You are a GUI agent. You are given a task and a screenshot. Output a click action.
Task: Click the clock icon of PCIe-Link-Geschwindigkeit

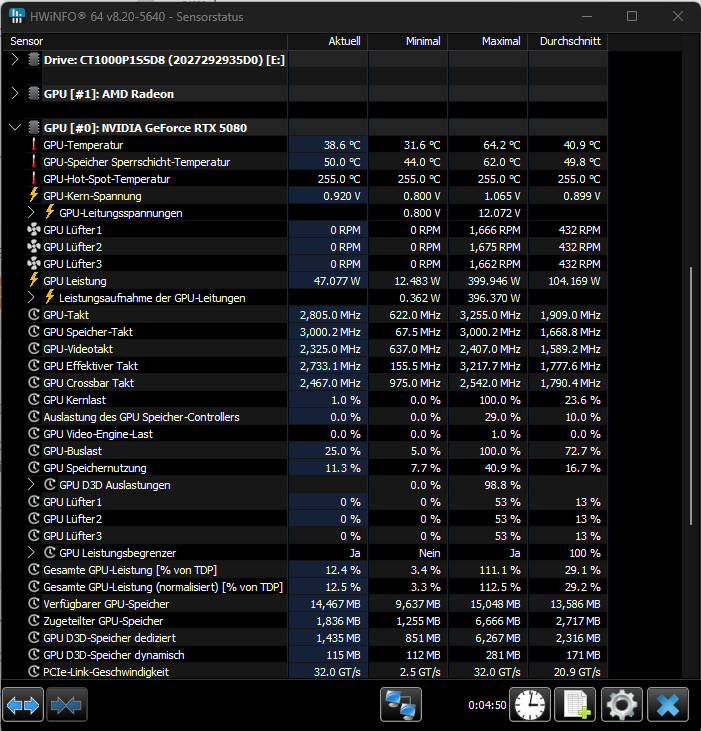pyautogui.click(x=34, y=671)
